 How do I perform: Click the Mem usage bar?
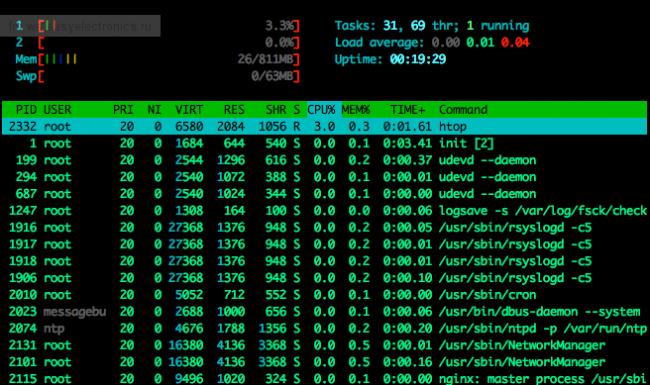[158, 59]
